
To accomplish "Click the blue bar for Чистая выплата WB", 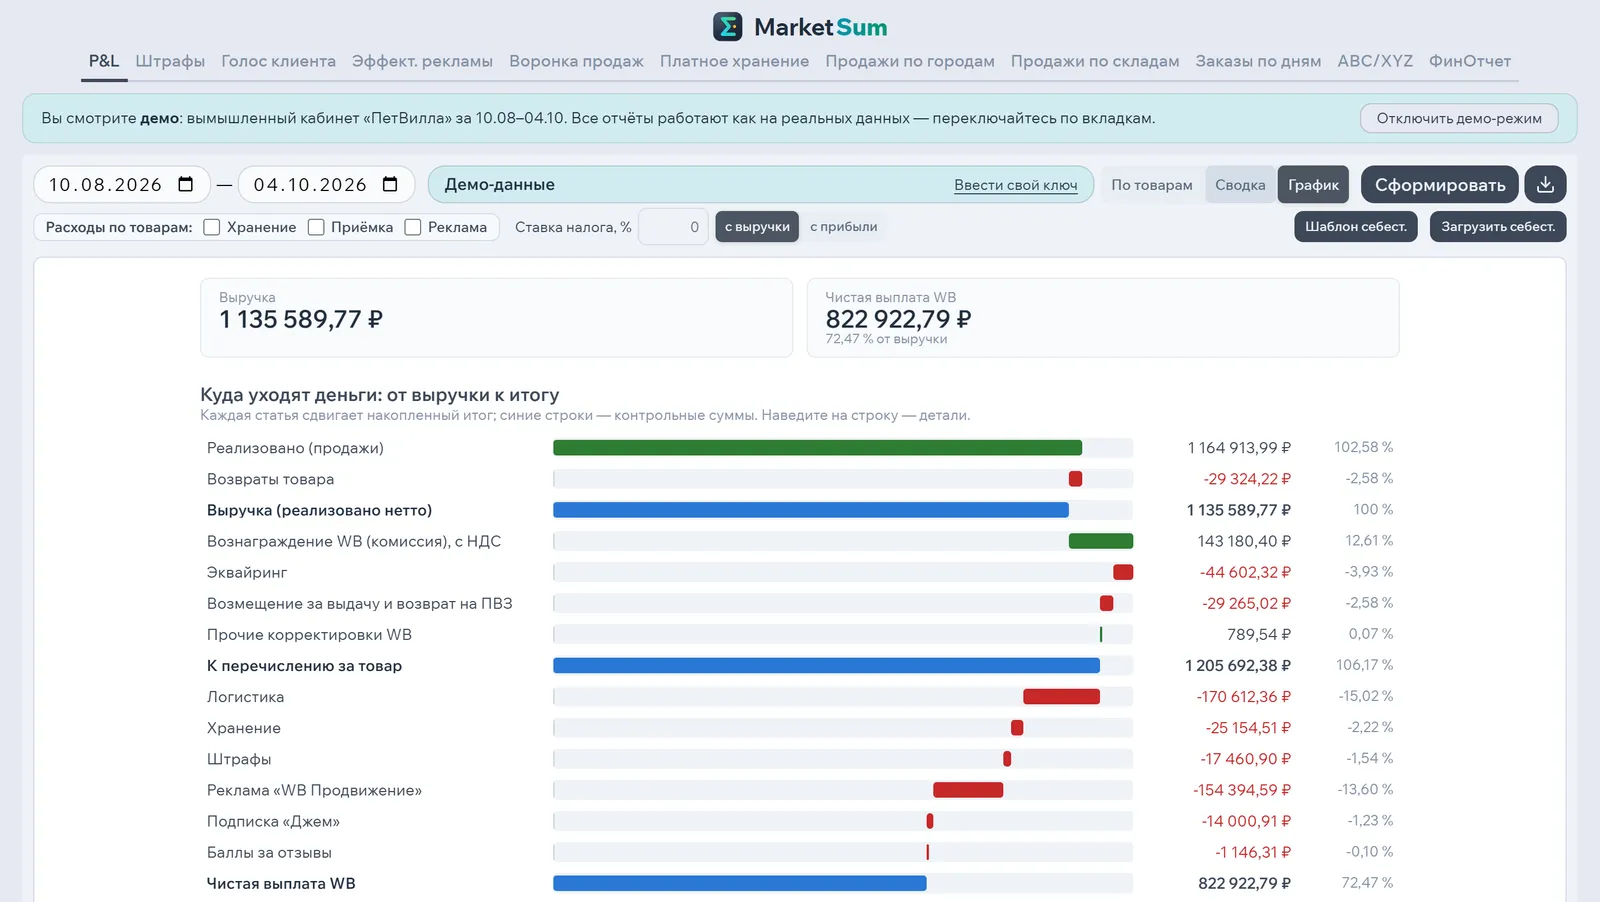I will coord(740,884).
